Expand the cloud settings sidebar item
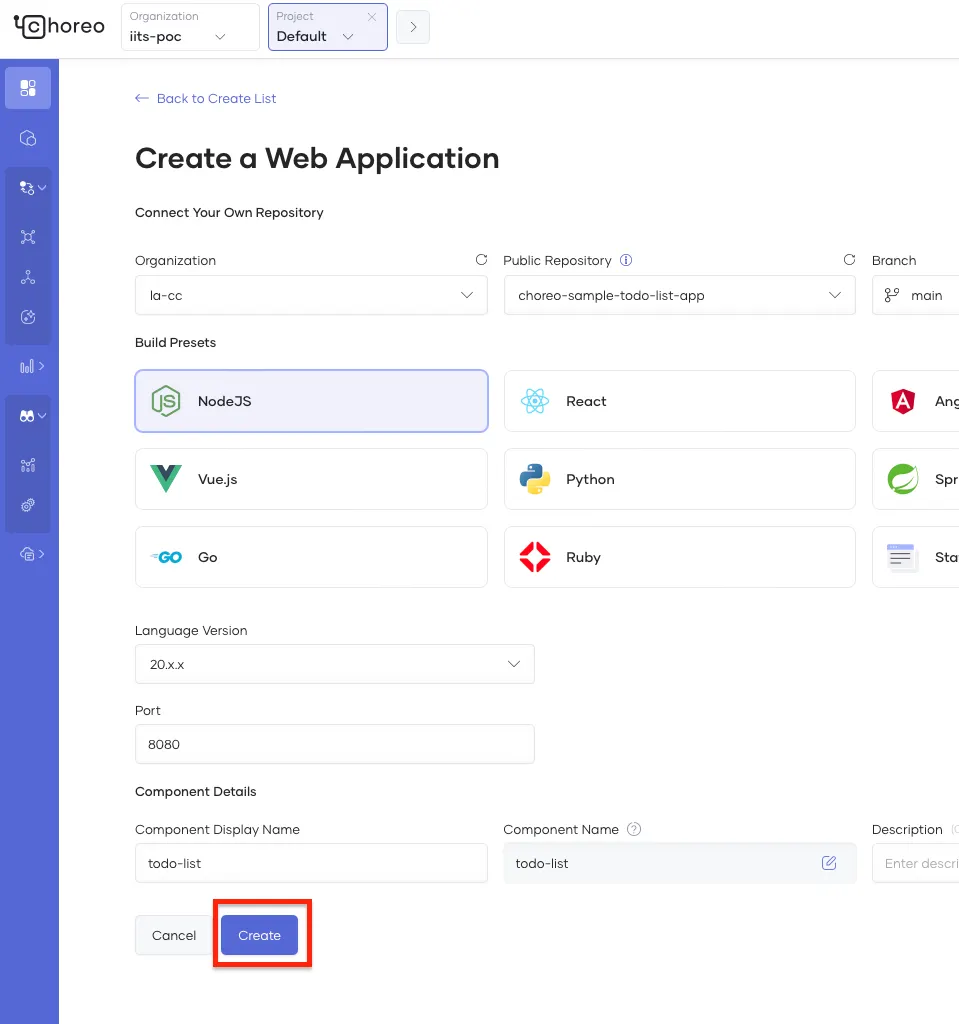This screenshot has height=1024, width=959. [x=31, y=554]
